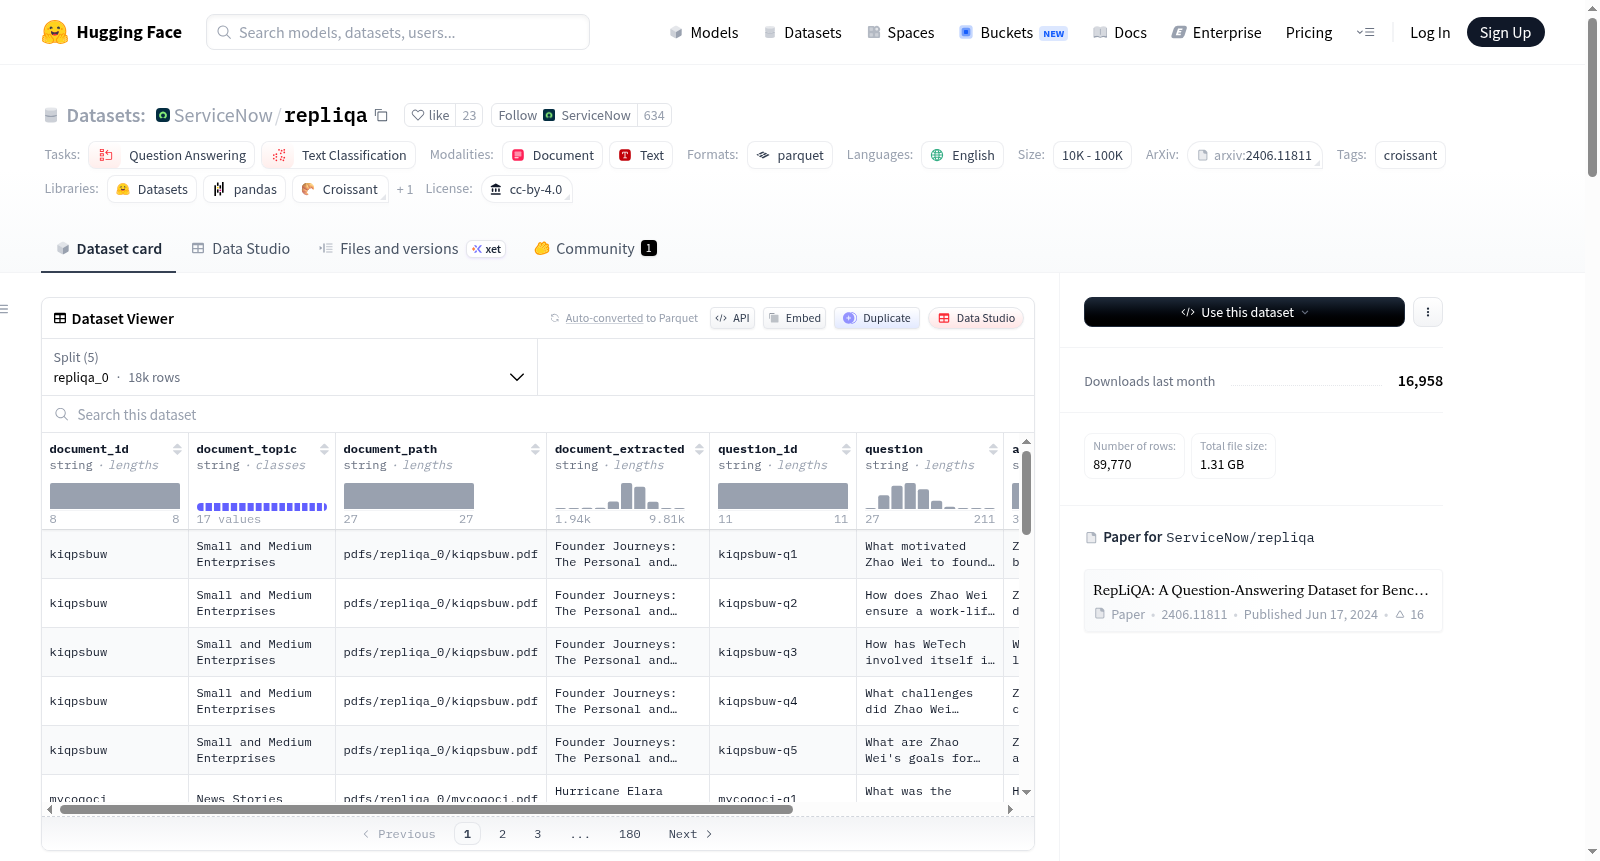Select the pandas library tag
This screenshot has height=861, width=1600.
tap(245, 189)
